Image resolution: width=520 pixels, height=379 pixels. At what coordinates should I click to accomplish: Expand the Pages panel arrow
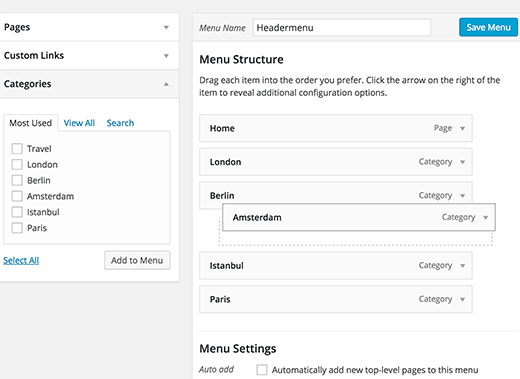166,27
